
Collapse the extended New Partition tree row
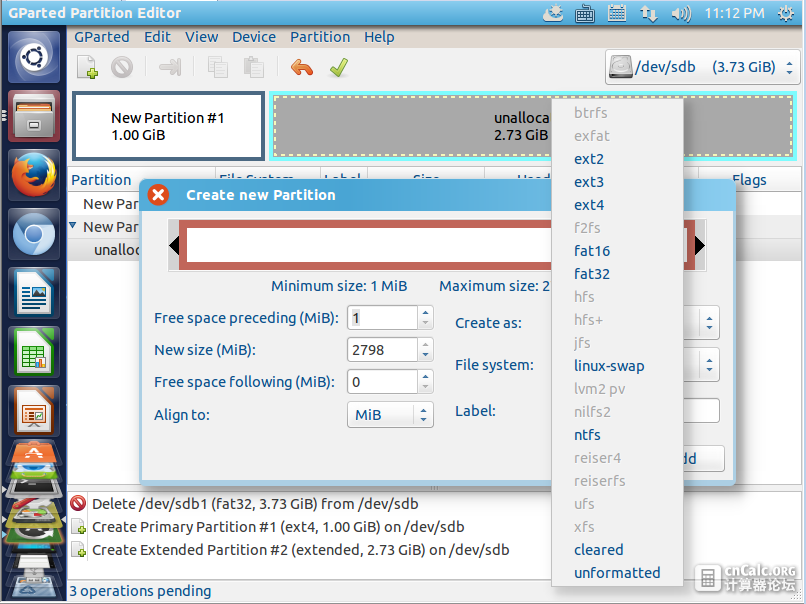pos(73,226)
